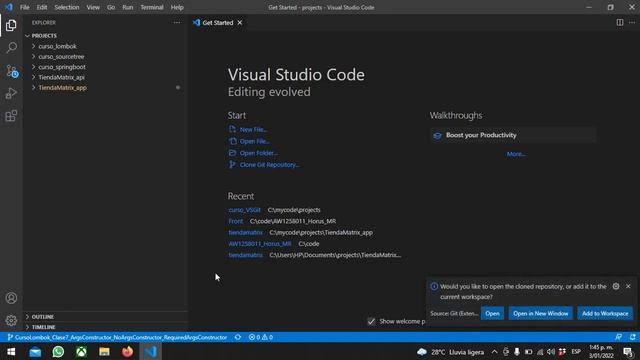This screenshot has width=640, height=360.
Task: Open recent curso_VSGit project
Action: (244, 210)
